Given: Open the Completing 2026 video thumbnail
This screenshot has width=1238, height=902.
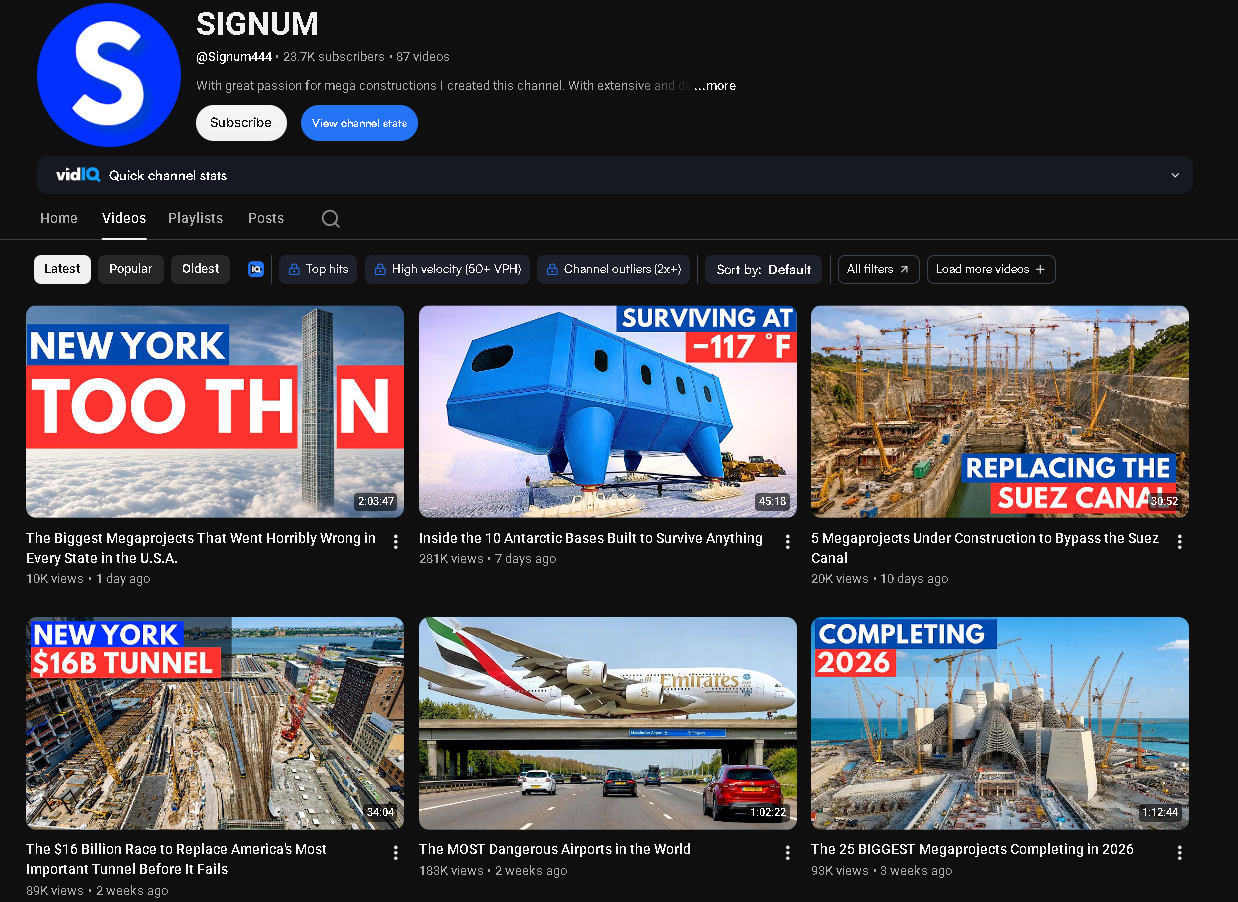Looking at the screenshot, I should pyautogui.click(x=1000, y=723).
